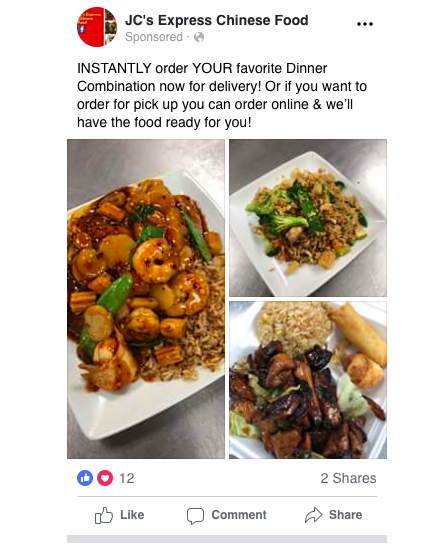Click the globe public audience icon

[199, 37]
